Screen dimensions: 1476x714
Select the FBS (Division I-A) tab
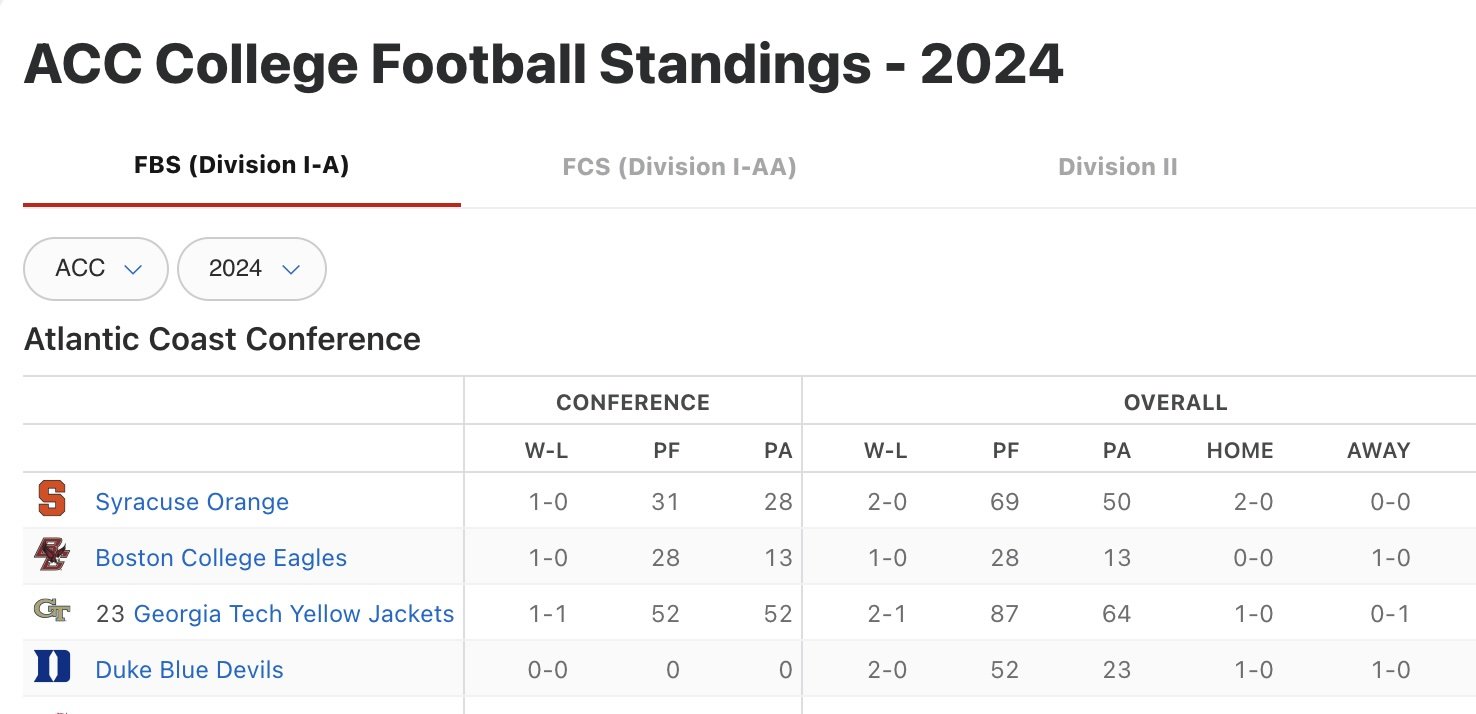[x=241, y=166]
